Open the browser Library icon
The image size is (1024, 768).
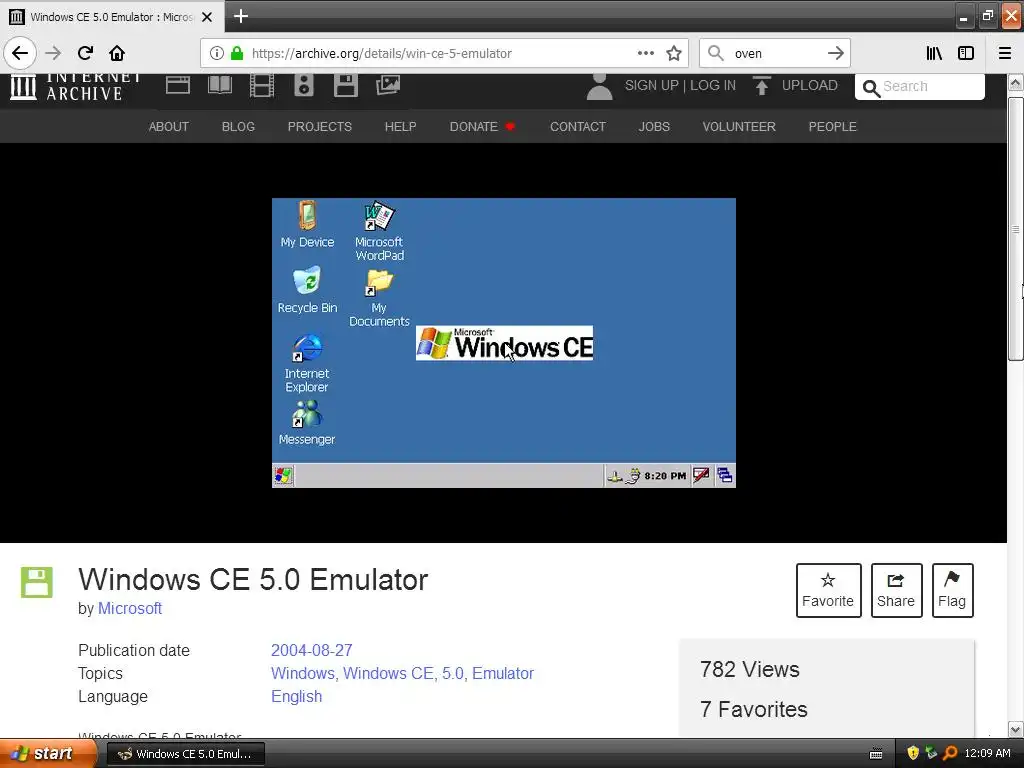click(x=934, y=54)
